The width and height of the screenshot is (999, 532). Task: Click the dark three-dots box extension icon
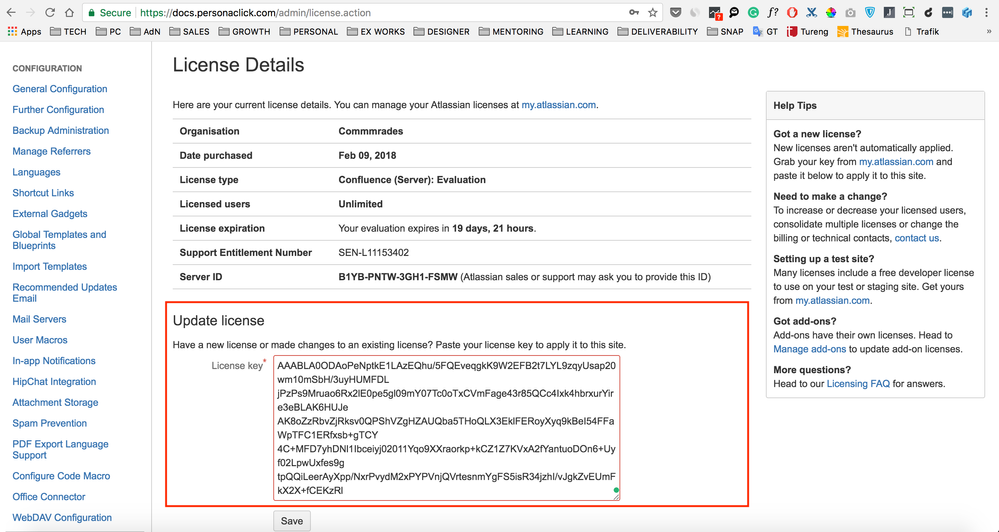point(947,12)
